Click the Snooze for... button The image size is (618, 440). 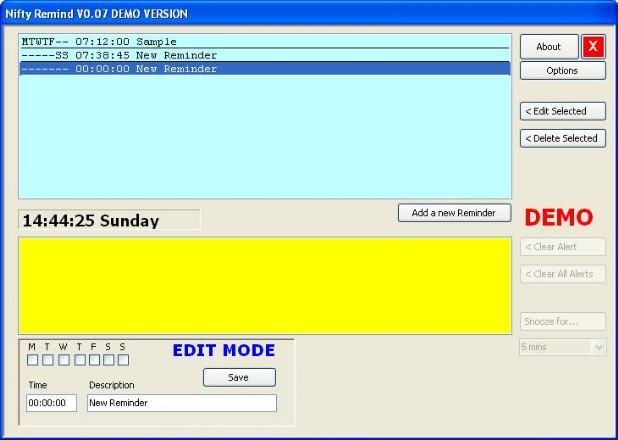click(x=562, y=321)
